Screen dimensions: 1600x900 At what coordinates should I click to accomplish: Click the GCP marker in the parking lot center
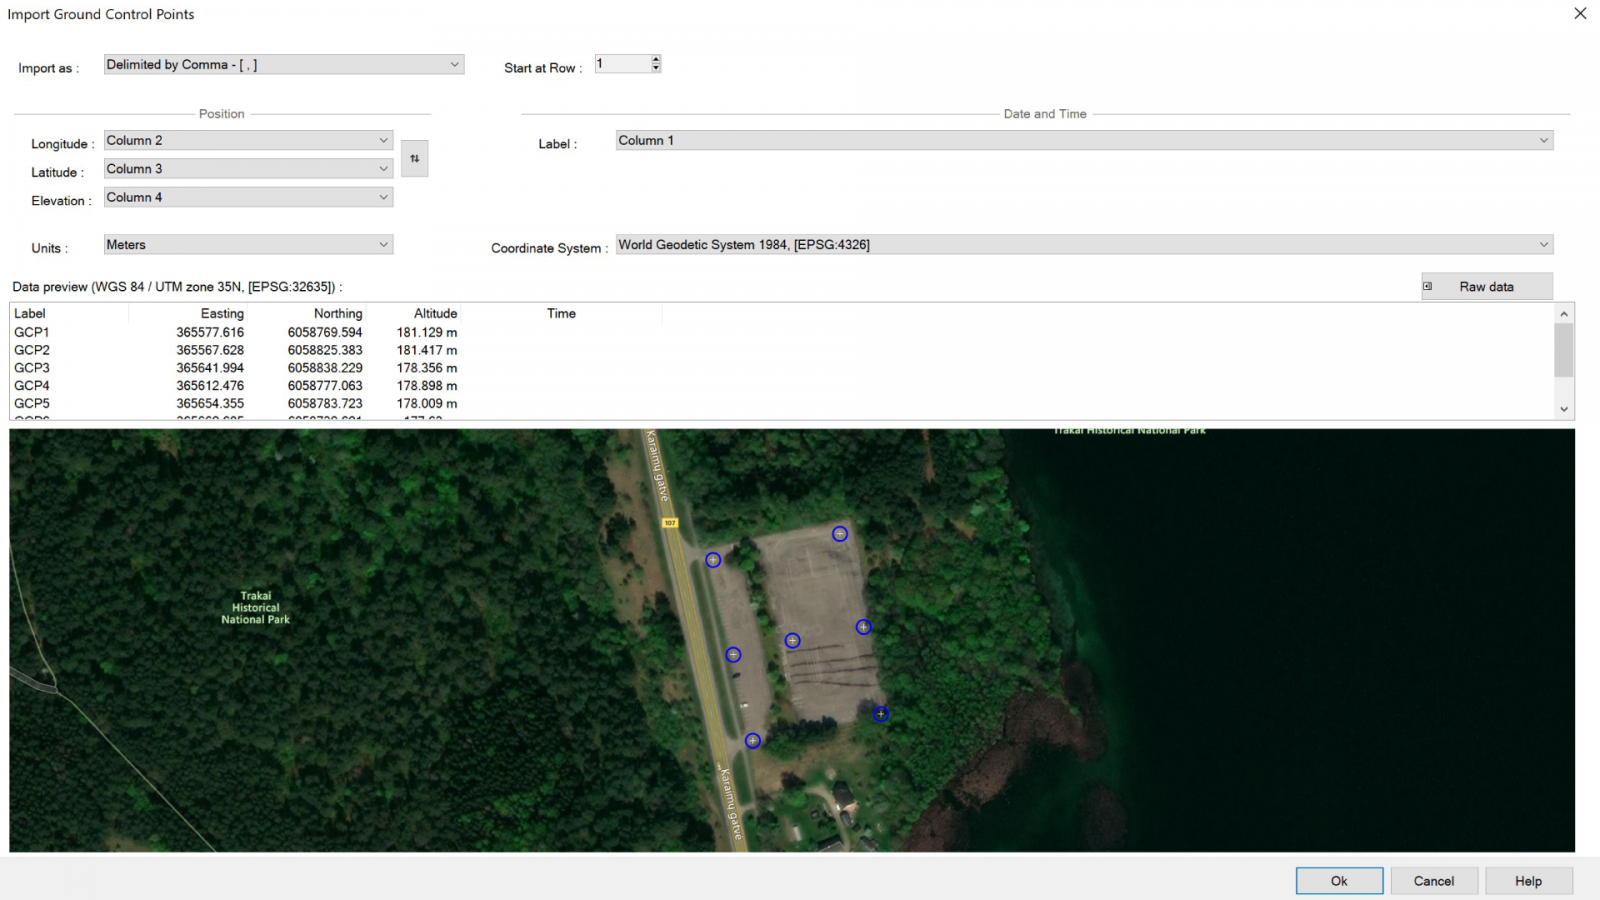point(792,640)
